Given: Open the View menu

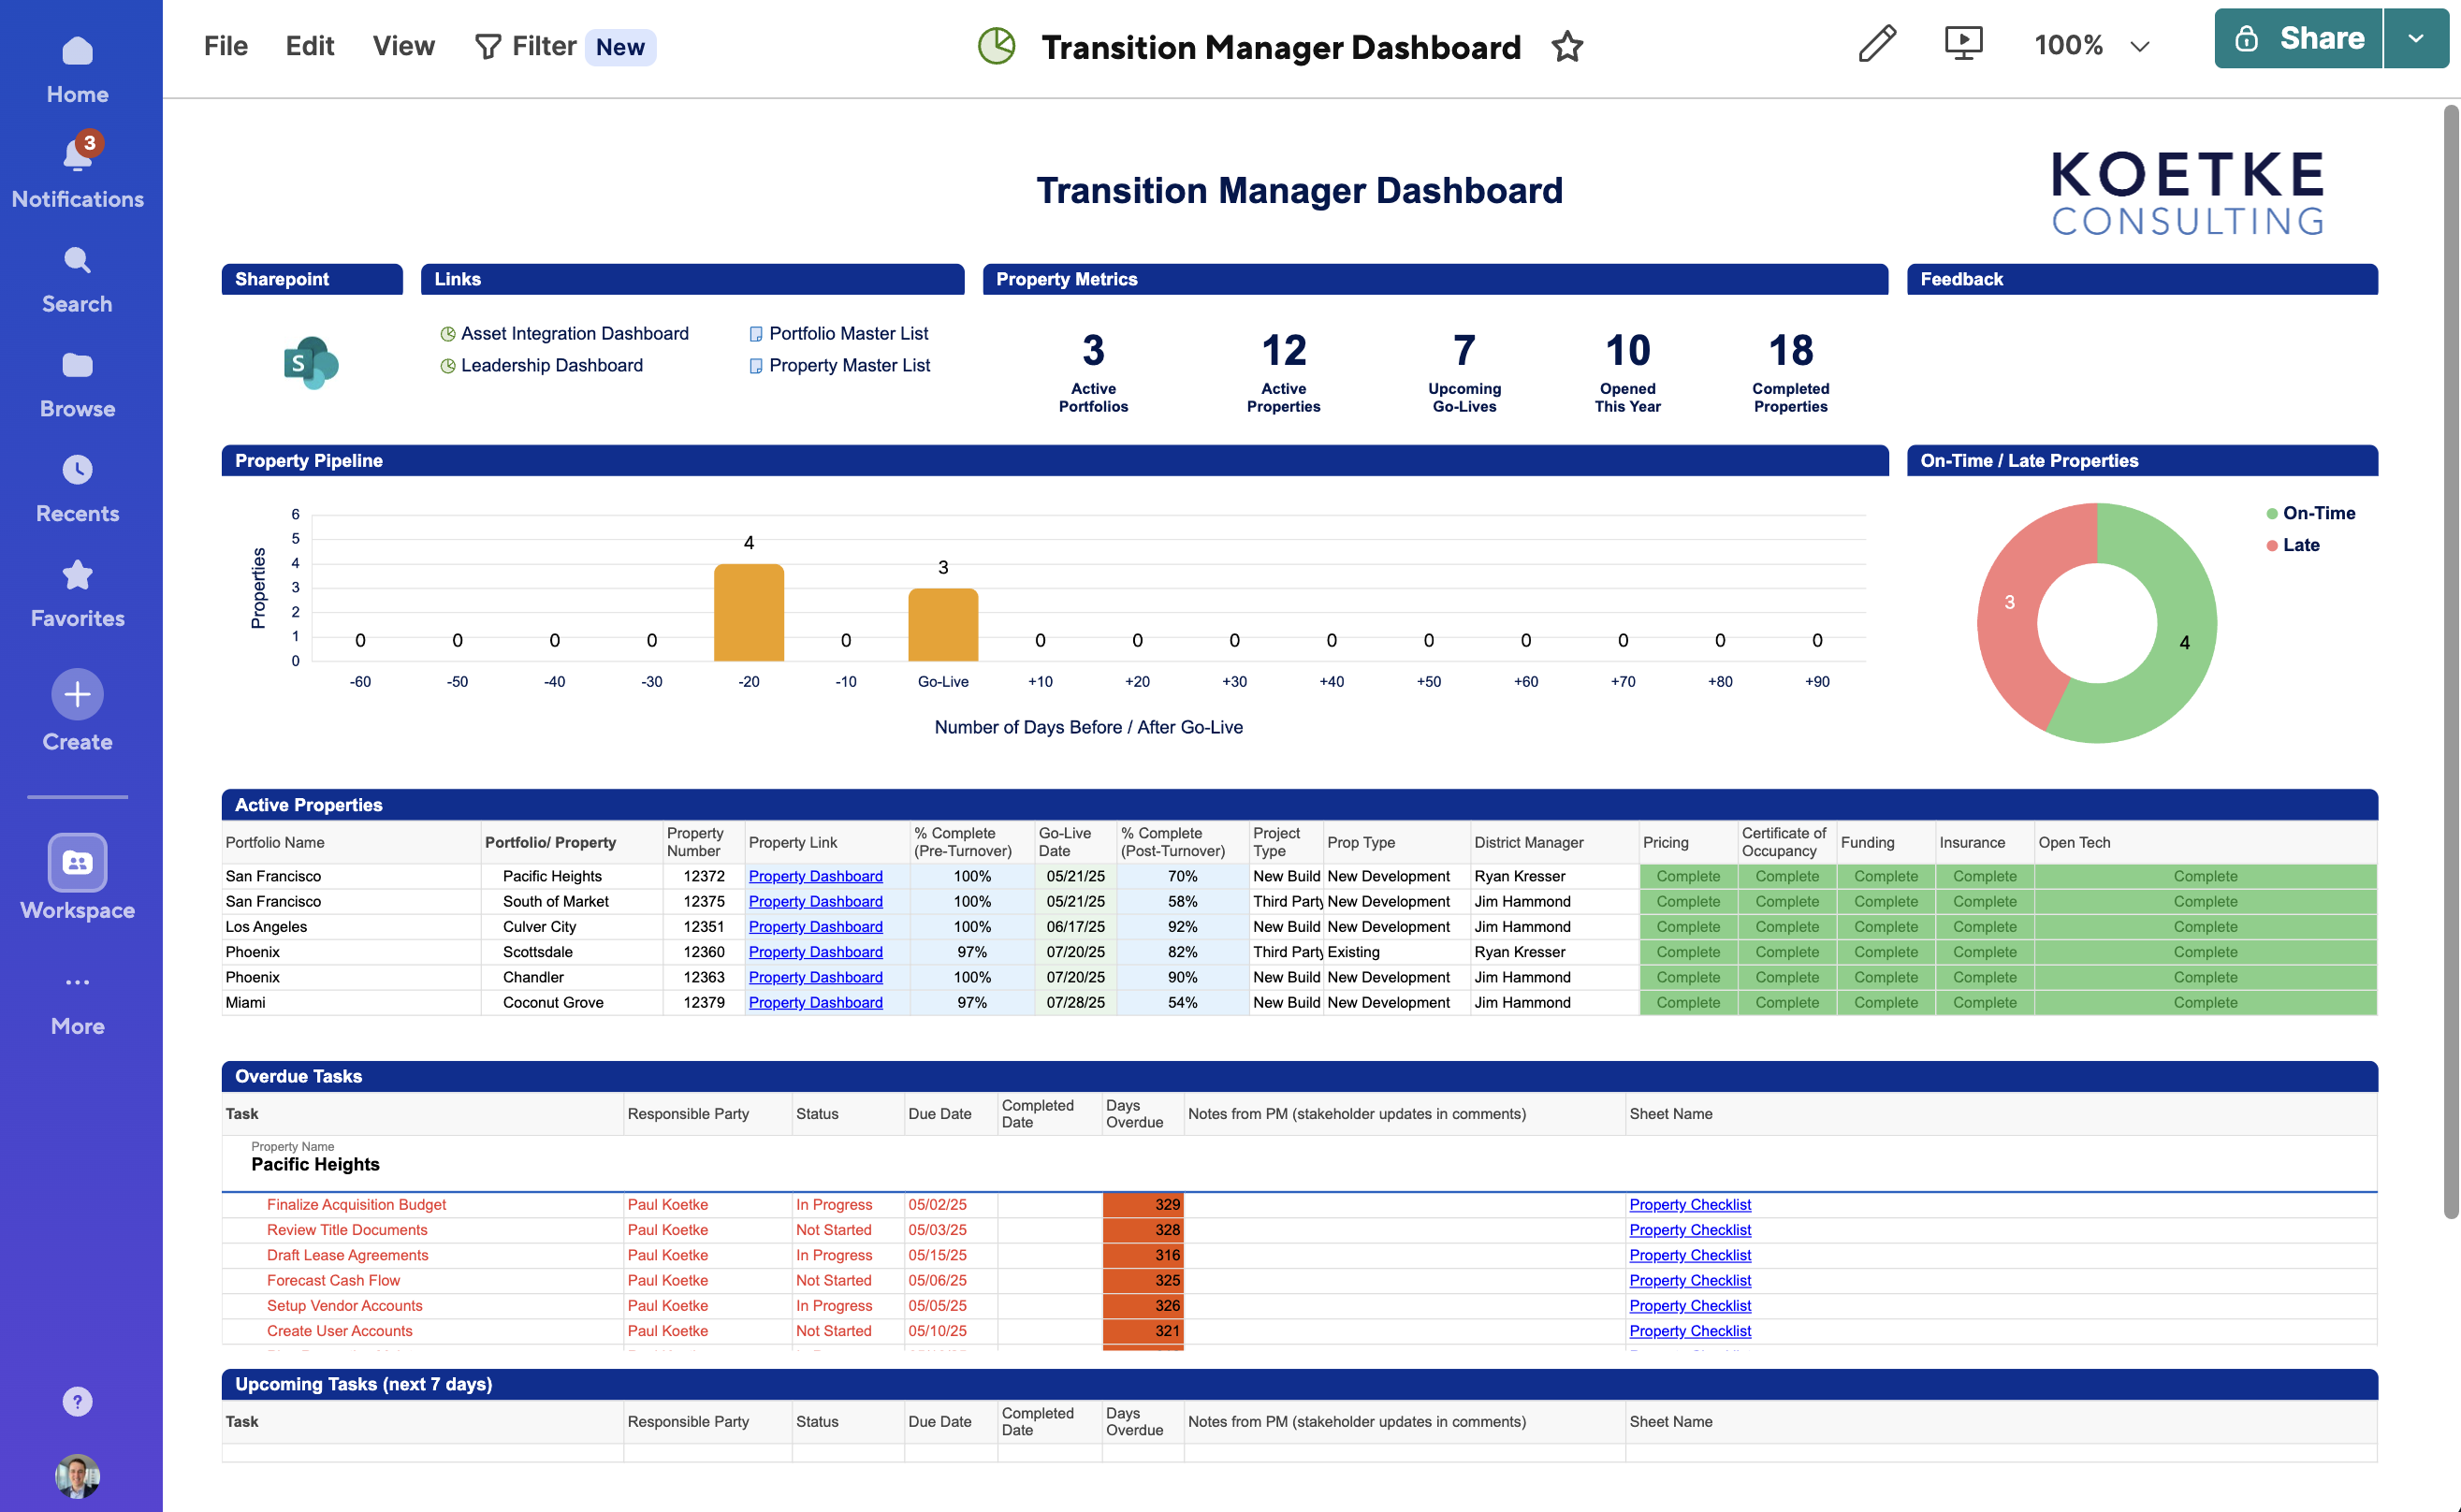Looking at the screenshot, I should coord(403,46).
